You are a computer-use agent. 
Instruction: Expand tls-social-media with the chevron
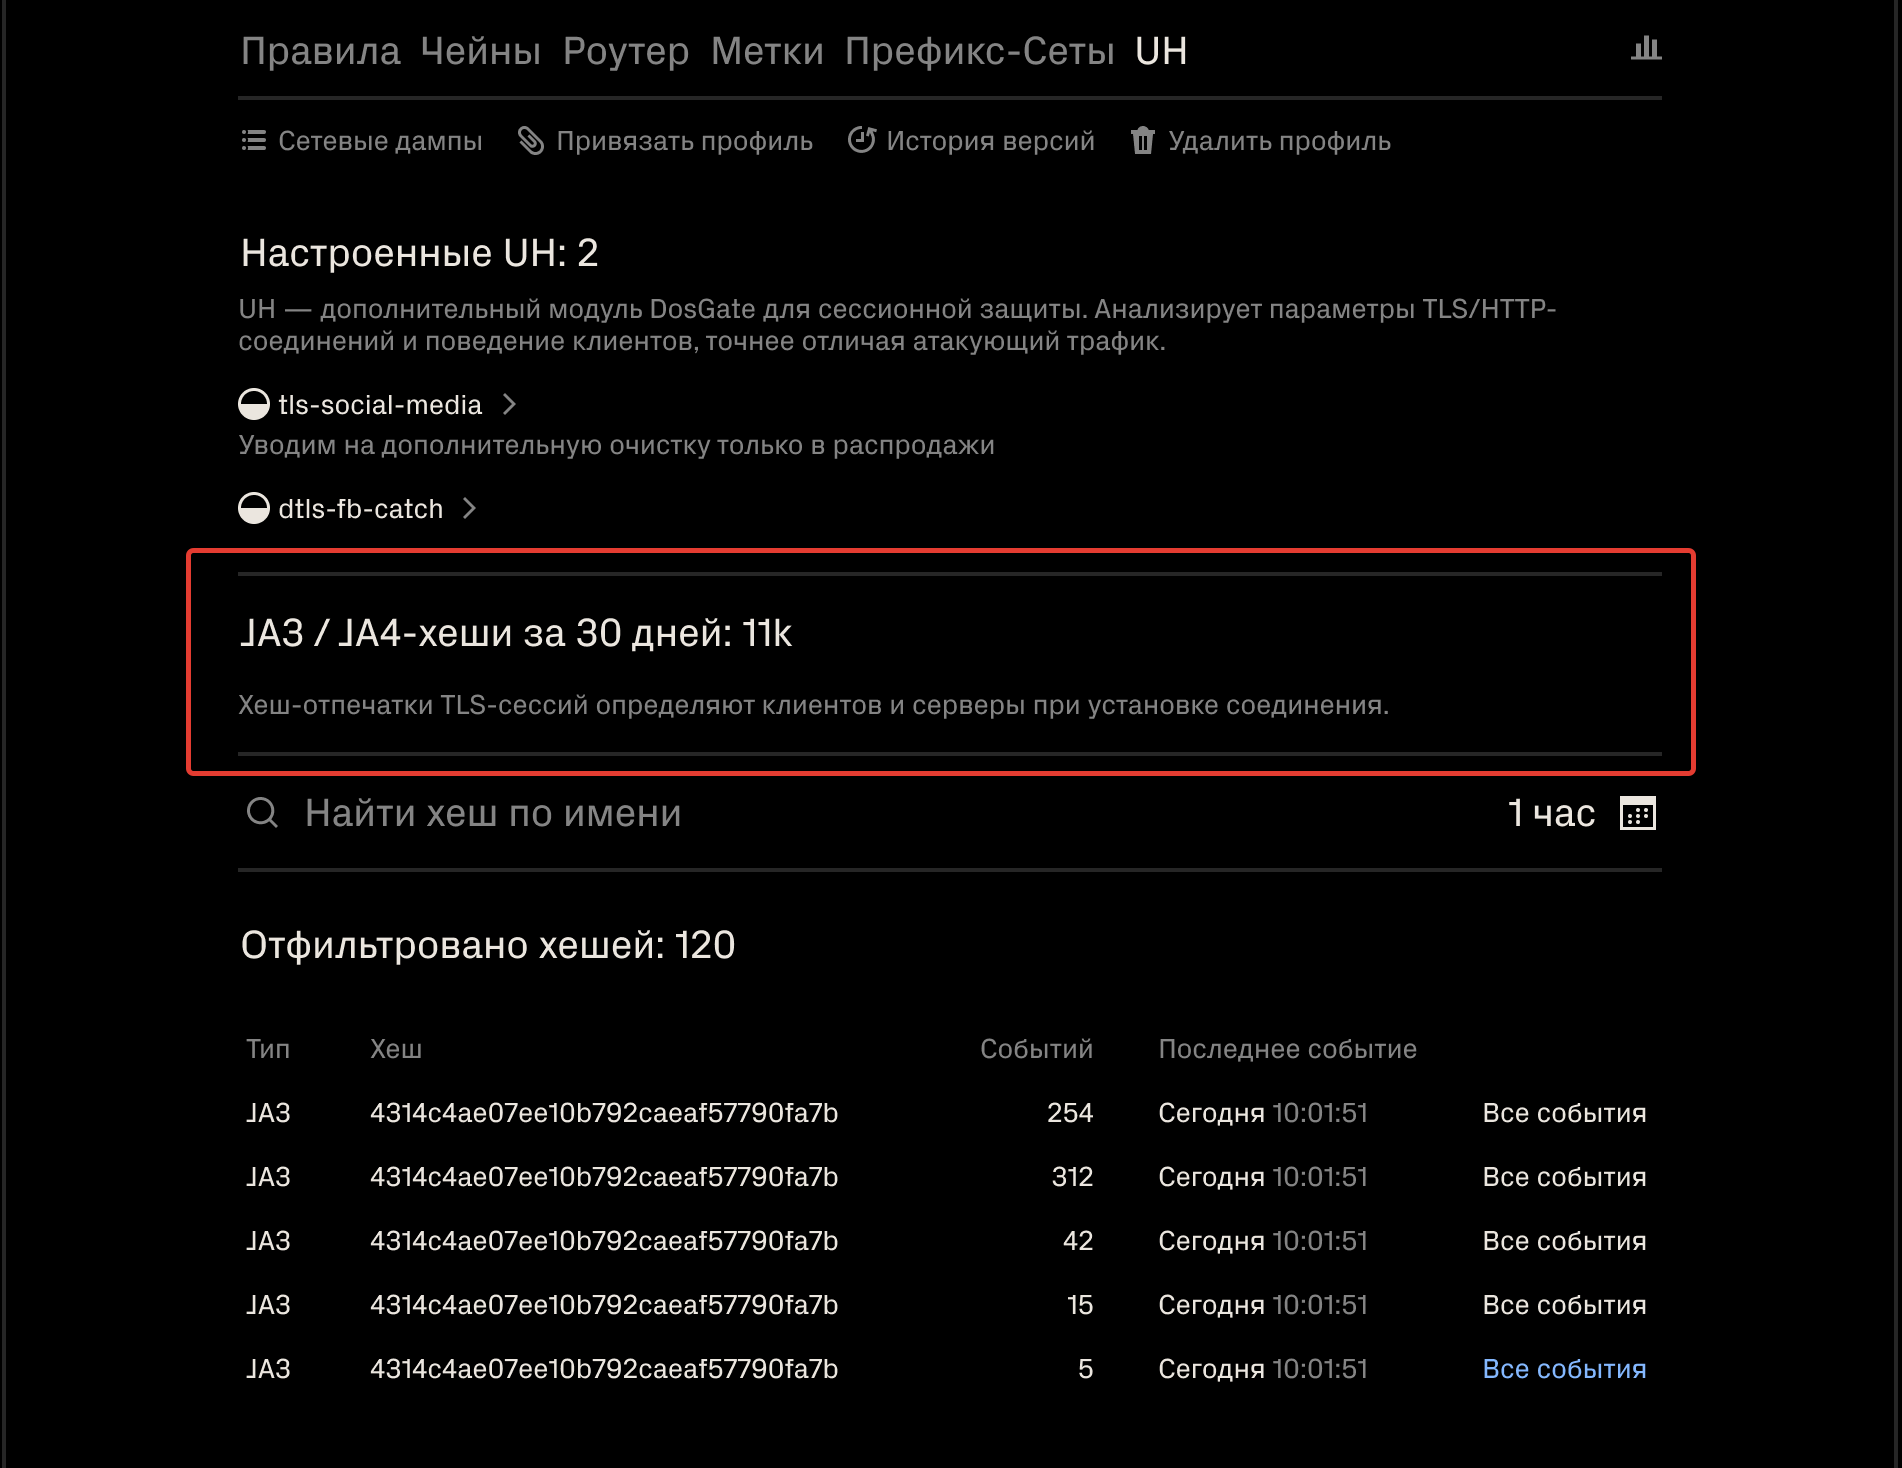pyautogui.click(x=509, y=405)
